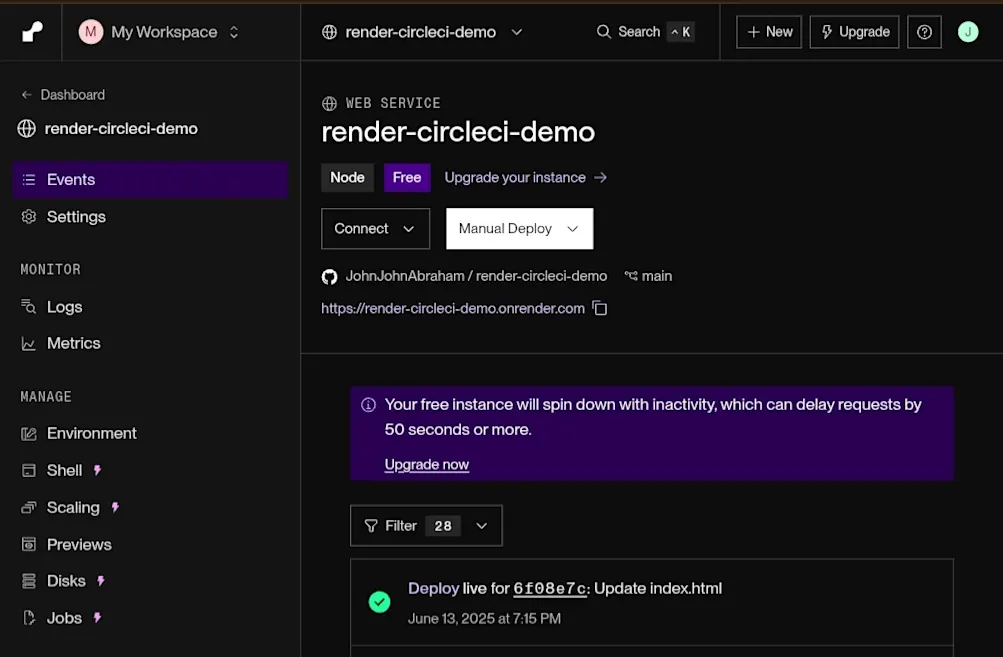Open commit 6f08e7c details
This screenshot has width=1003, height=657.
pyautogui.click(x=549, y=588)
